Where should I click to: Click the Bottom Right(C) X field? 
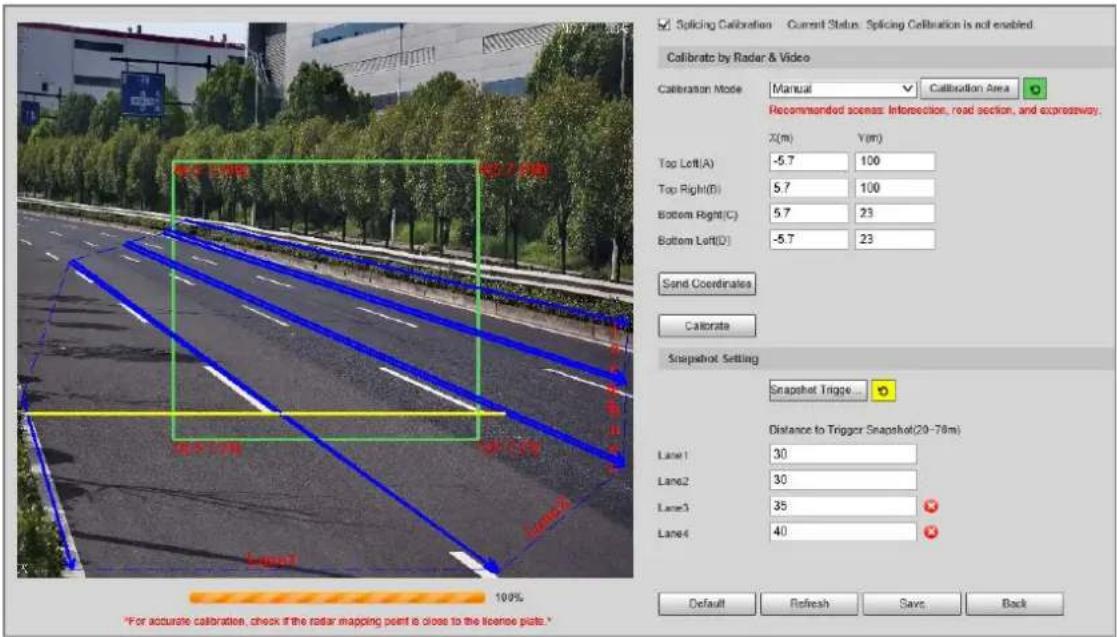[809, 213]
